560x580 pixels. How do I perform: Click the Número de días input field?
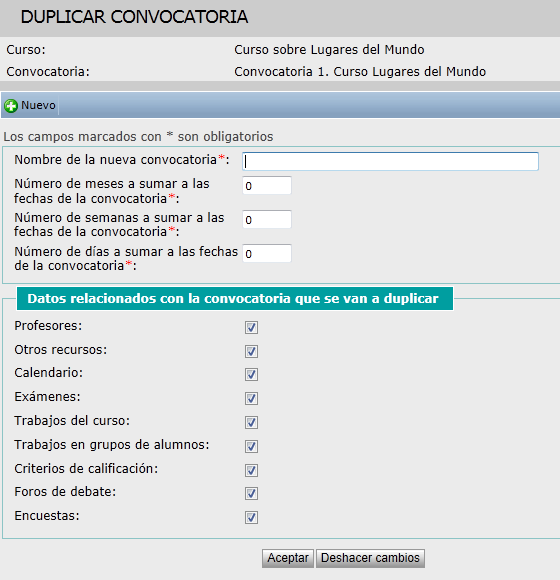[x=267, y=253]
